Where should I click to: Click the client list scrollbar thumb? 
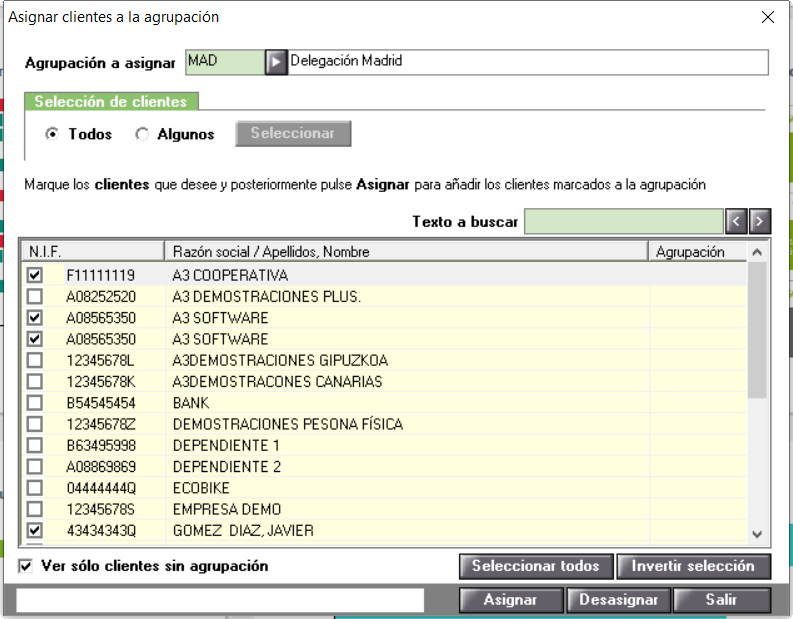(757, 330)
